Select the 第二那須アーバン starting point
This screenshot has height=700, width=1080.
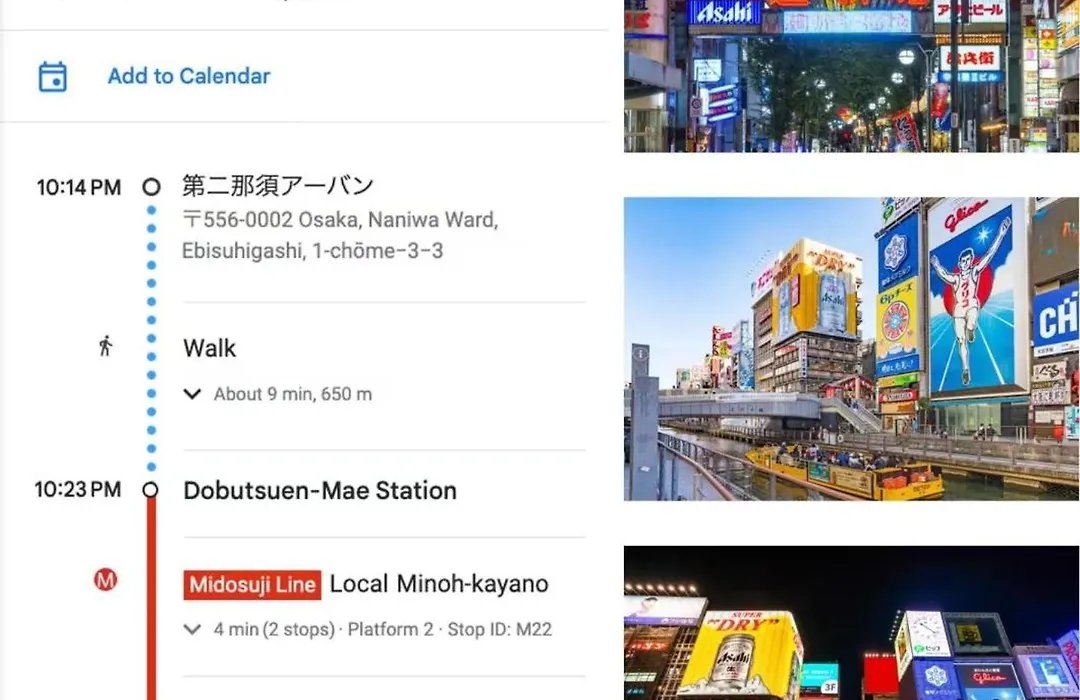point(278,185)
